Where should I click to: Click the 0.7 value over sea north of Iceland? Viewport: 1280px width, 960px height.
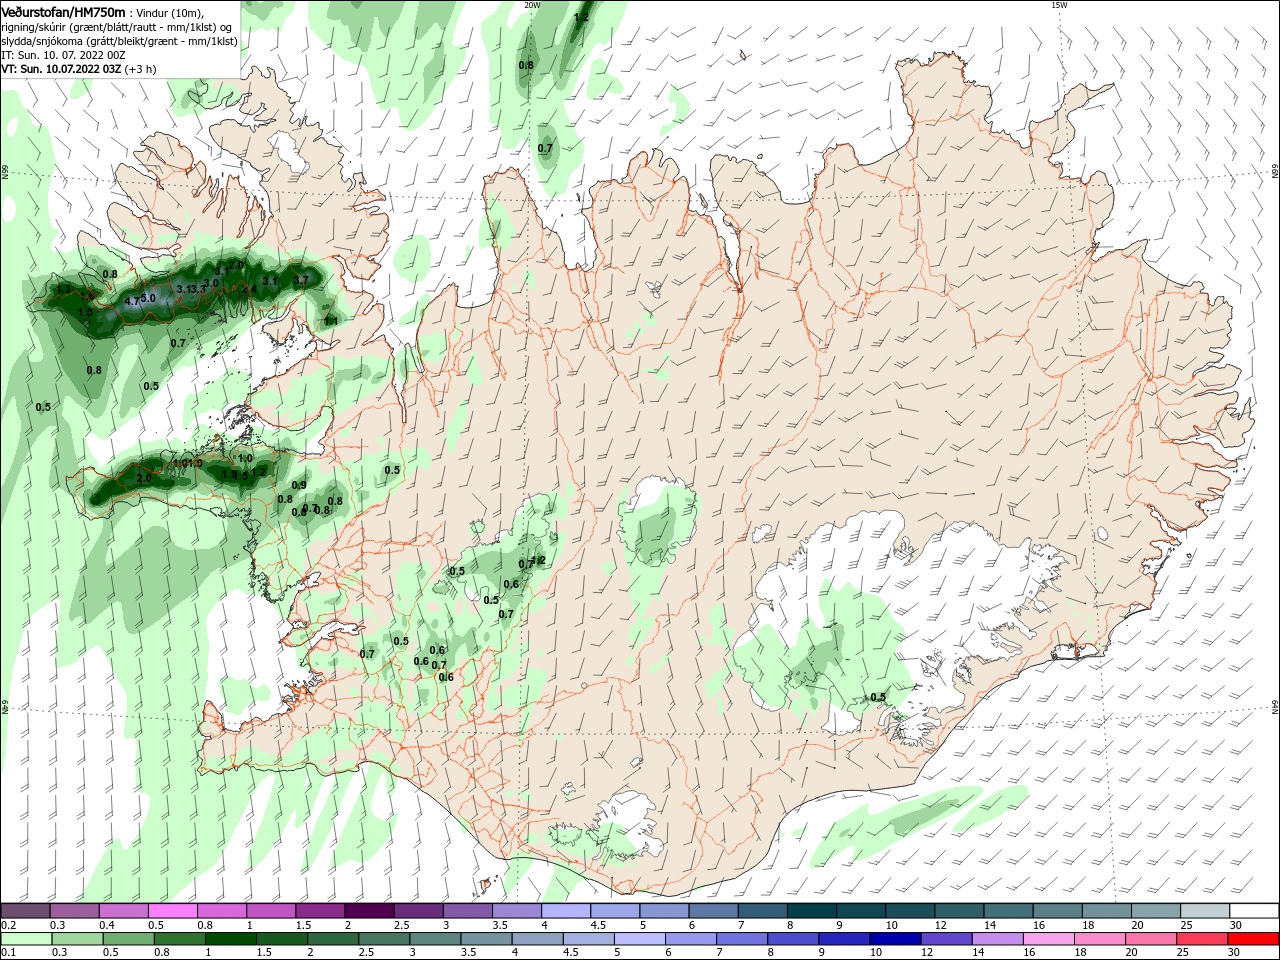545,148
